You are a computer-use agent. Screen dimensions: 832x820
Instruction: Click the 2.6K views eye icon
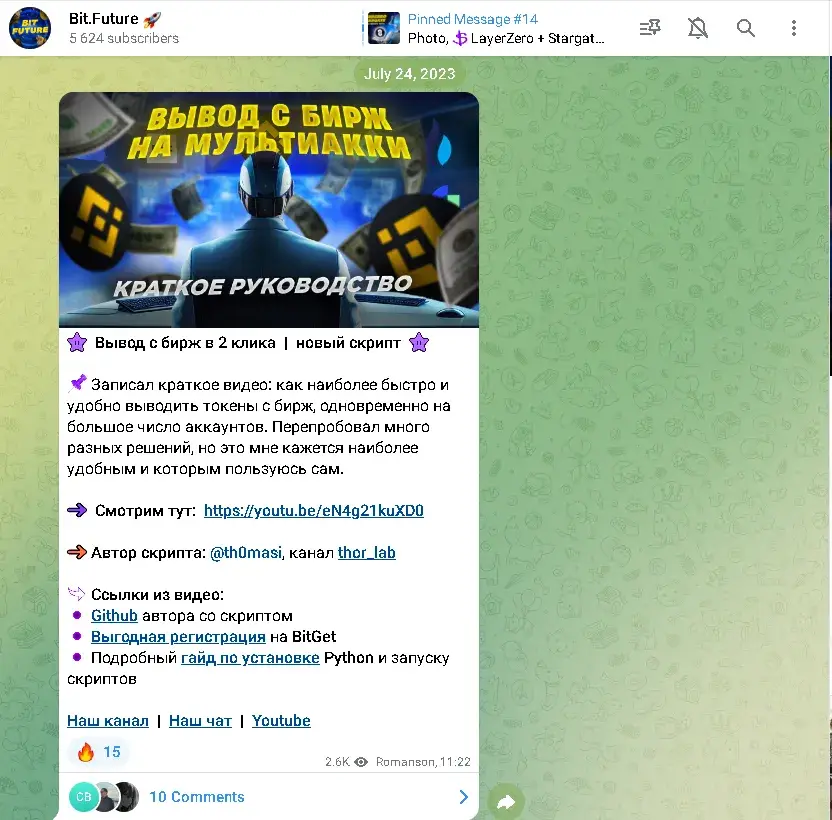[361, 762]
